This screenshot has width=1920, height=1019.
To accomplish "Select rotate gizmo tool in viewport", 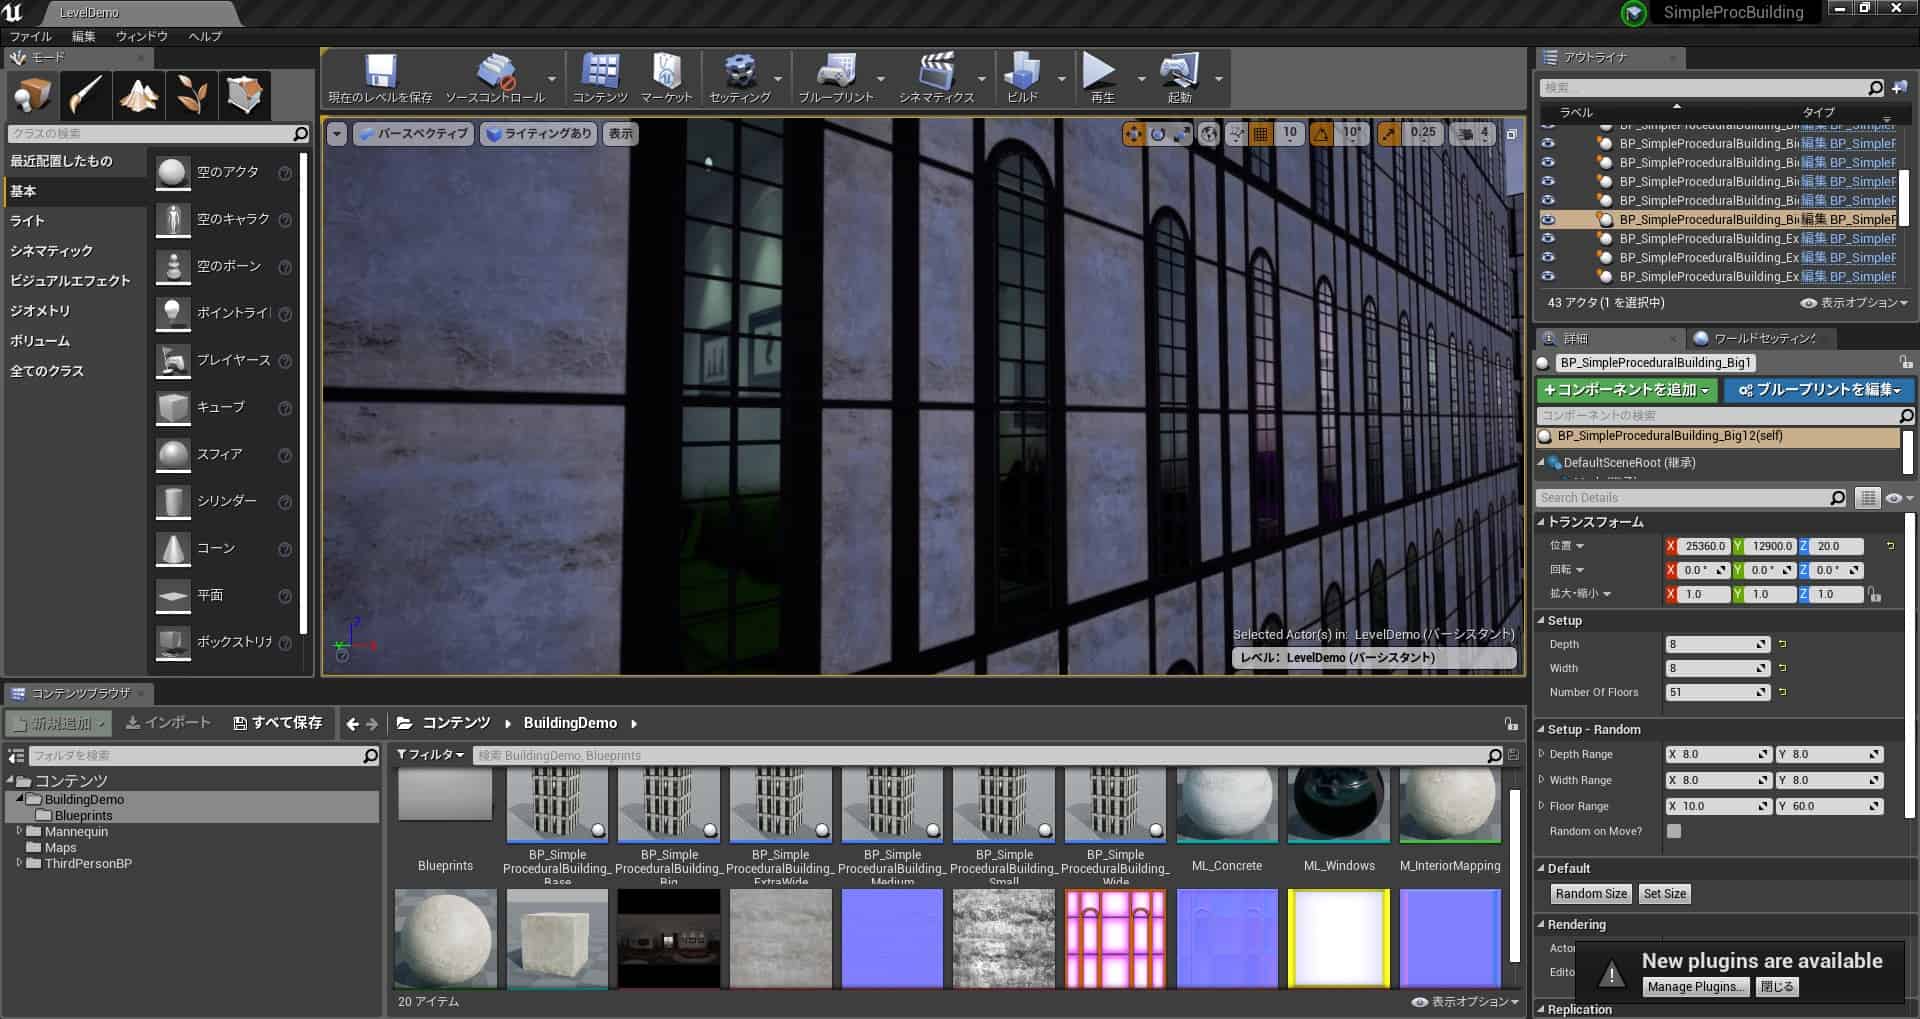I will pyautogui.click(x=1158, y=133).
